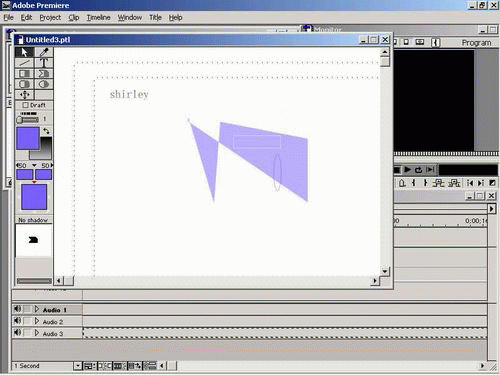This screenshot has width=500, height=375.
Task: Click the shirley text on the canvas
Action: pos(129,94)
